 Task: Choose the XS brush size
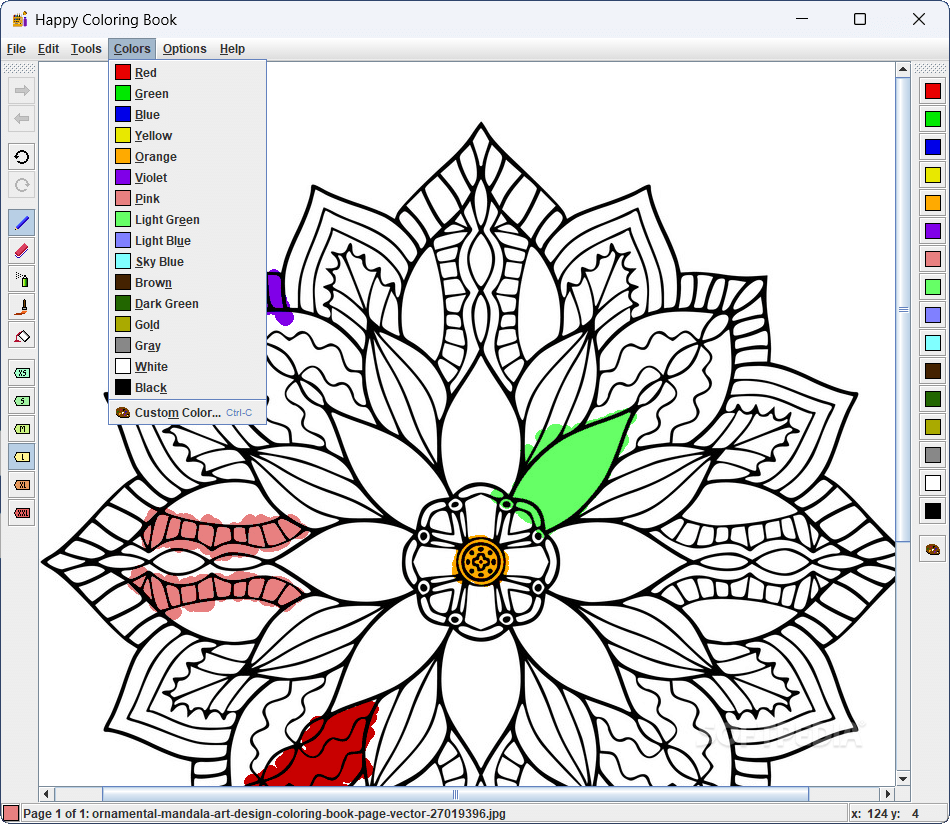pyautogui.click(x=22, y=373)
